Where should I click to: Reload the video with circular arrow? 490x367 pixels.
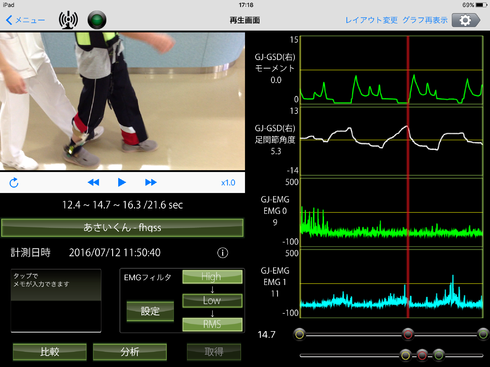click(14, 183)
